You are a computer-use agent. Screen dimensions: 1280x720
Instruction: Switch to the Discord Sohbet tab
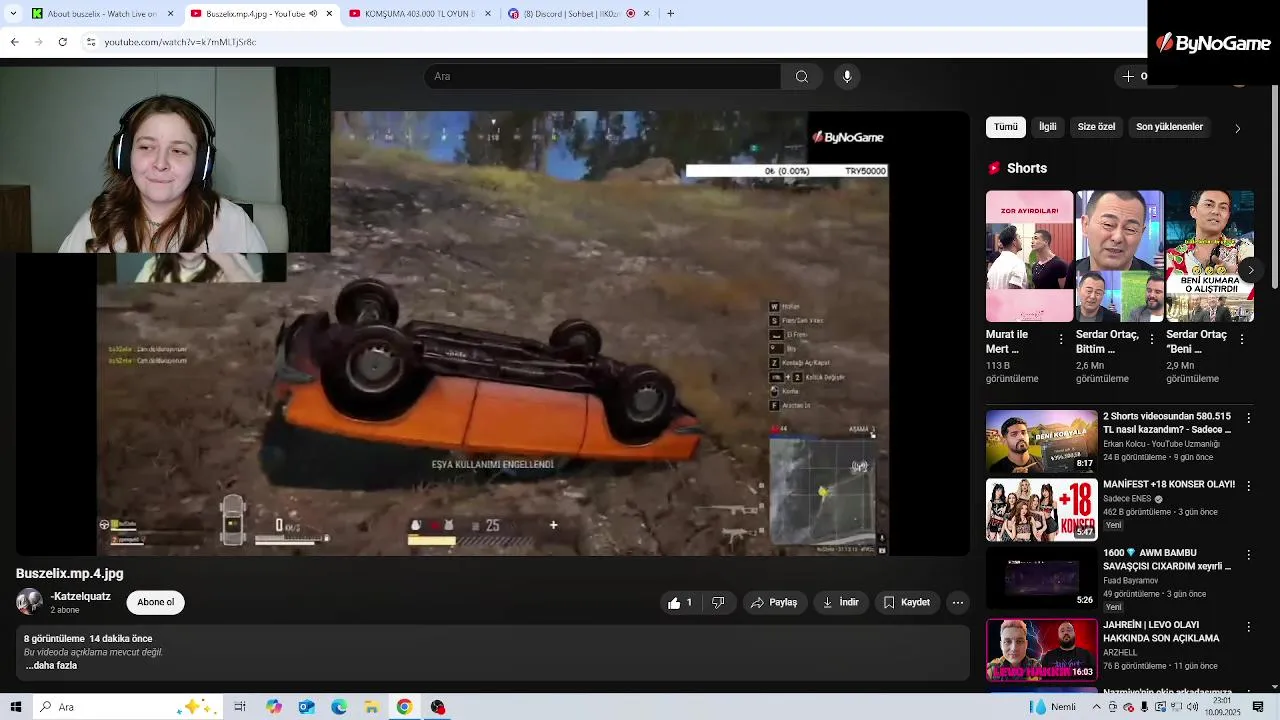578,13
